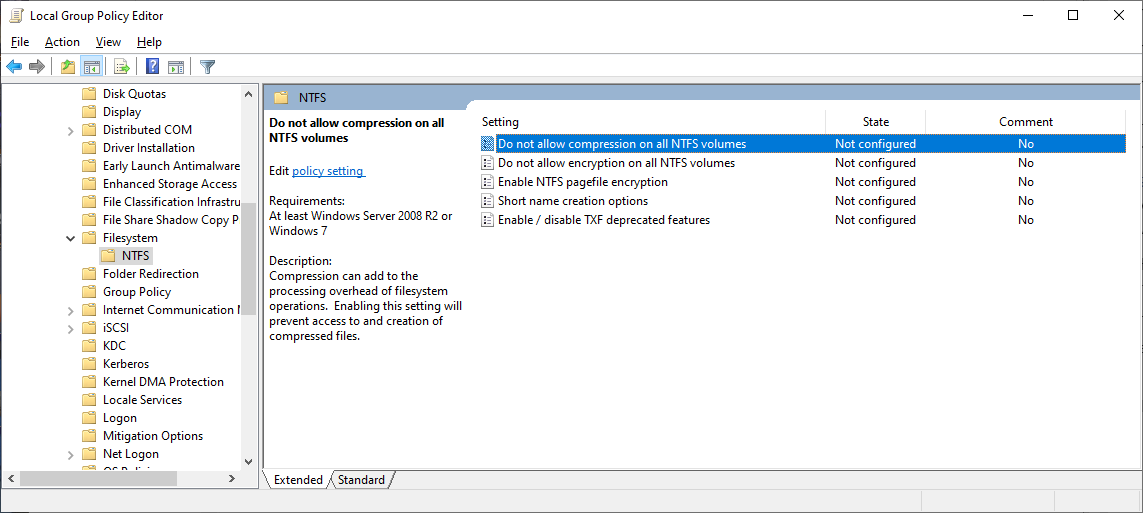1143x513 pixels.
Task: Click horizontal scrollbar left arrow in tree
Action: pyautogui.click(x=10, y=479)
